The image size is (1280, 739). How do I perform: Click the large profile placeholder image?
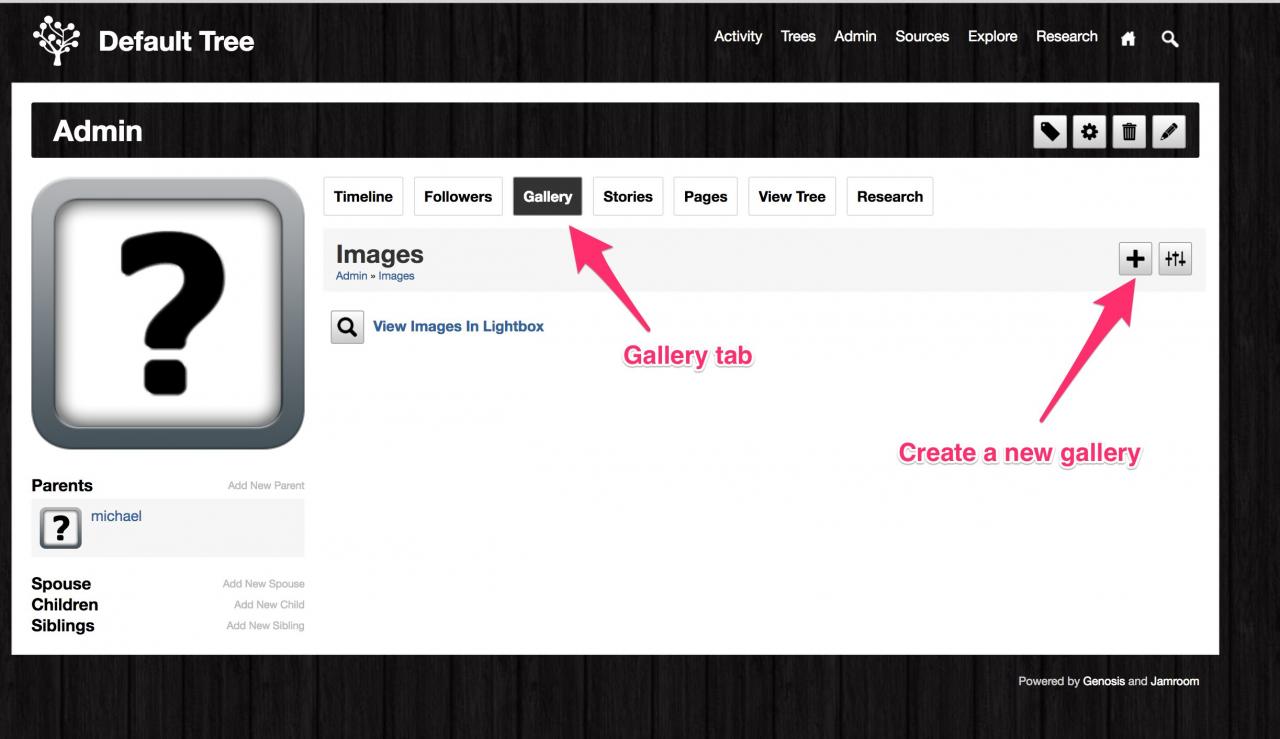pyautogui.click(x=168, y=313)
